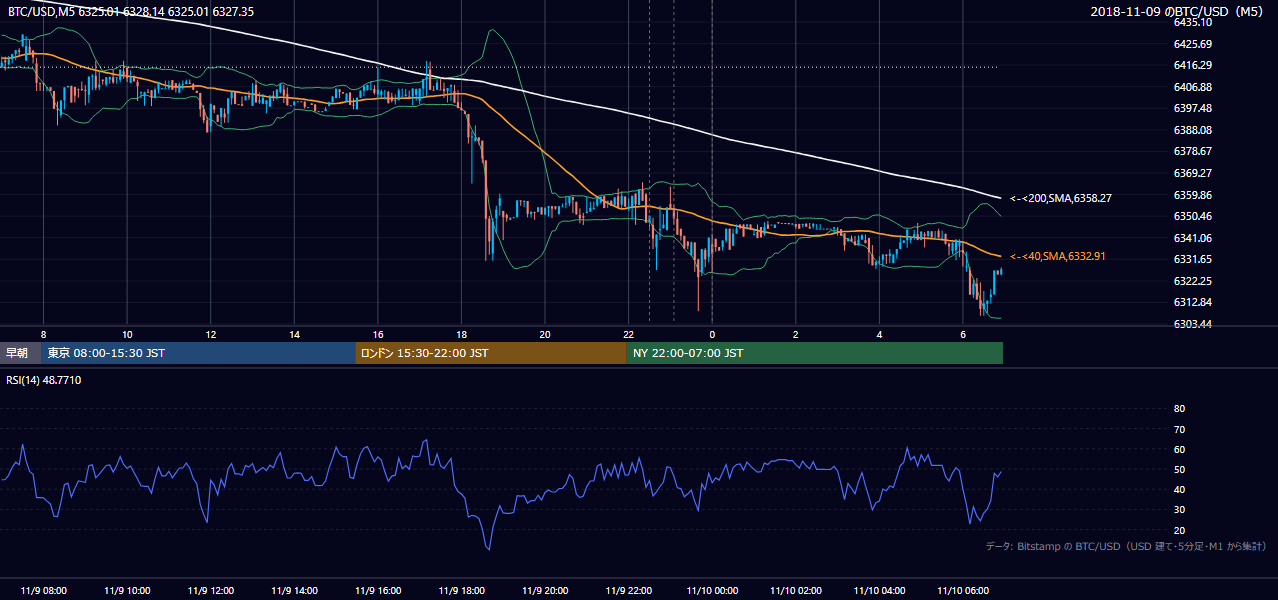Viewport: 1278px width, 600px height.
Task: Click price axis value 6416.29
Action: [1193, 65]
